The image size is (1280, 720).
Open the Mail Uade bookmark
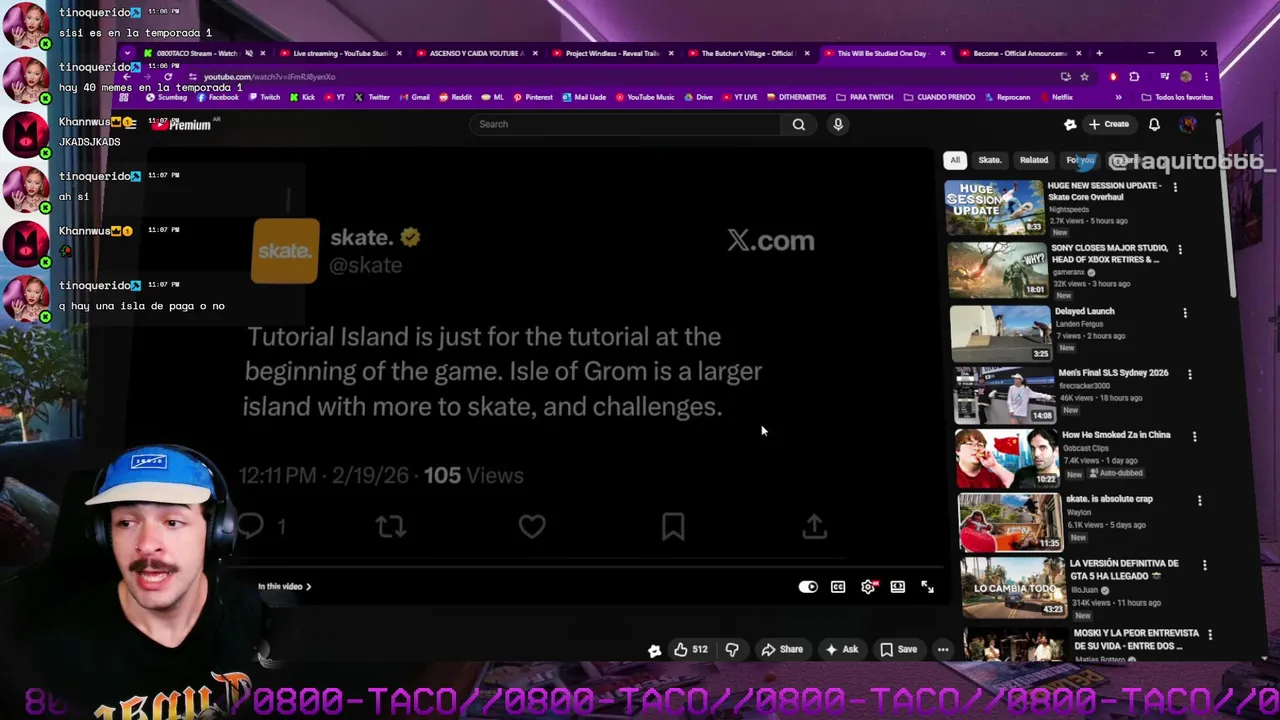coord(584,97)
